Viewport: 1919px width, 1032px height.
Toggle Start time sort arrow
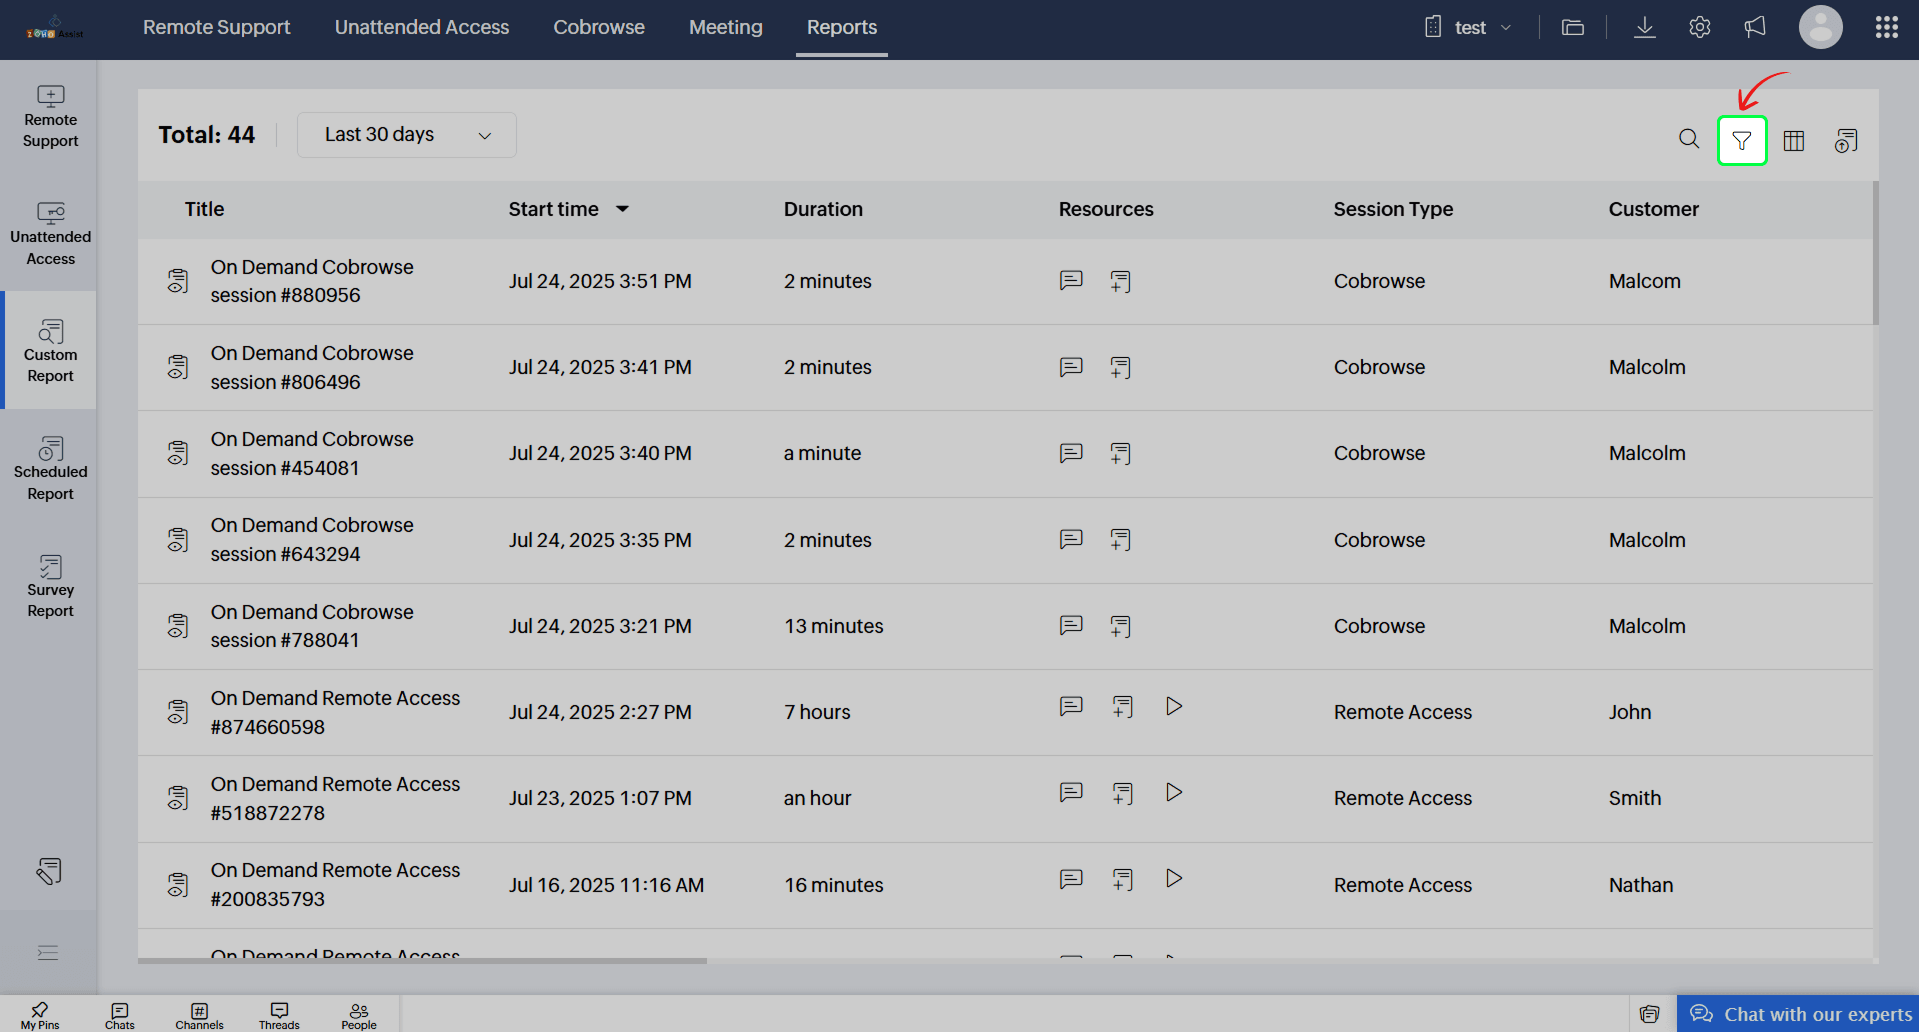tap(622, 209)
